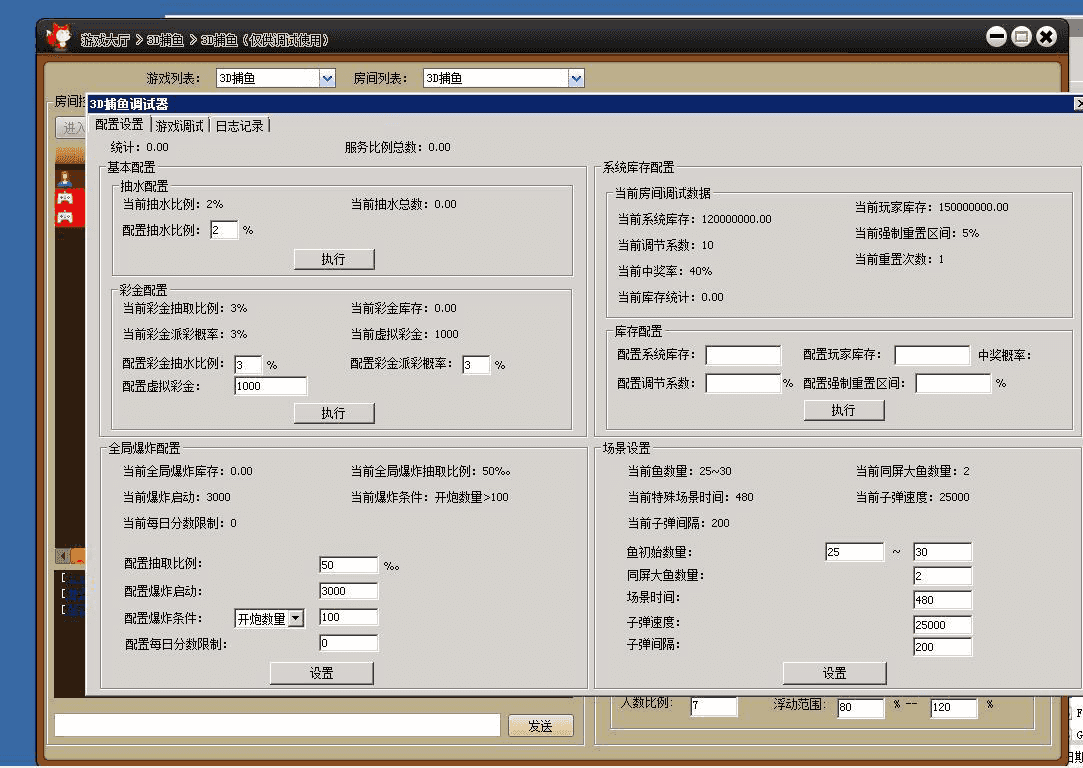
Task: Close the 3D捕鱼调试器 dialog
Action: 1078,103
